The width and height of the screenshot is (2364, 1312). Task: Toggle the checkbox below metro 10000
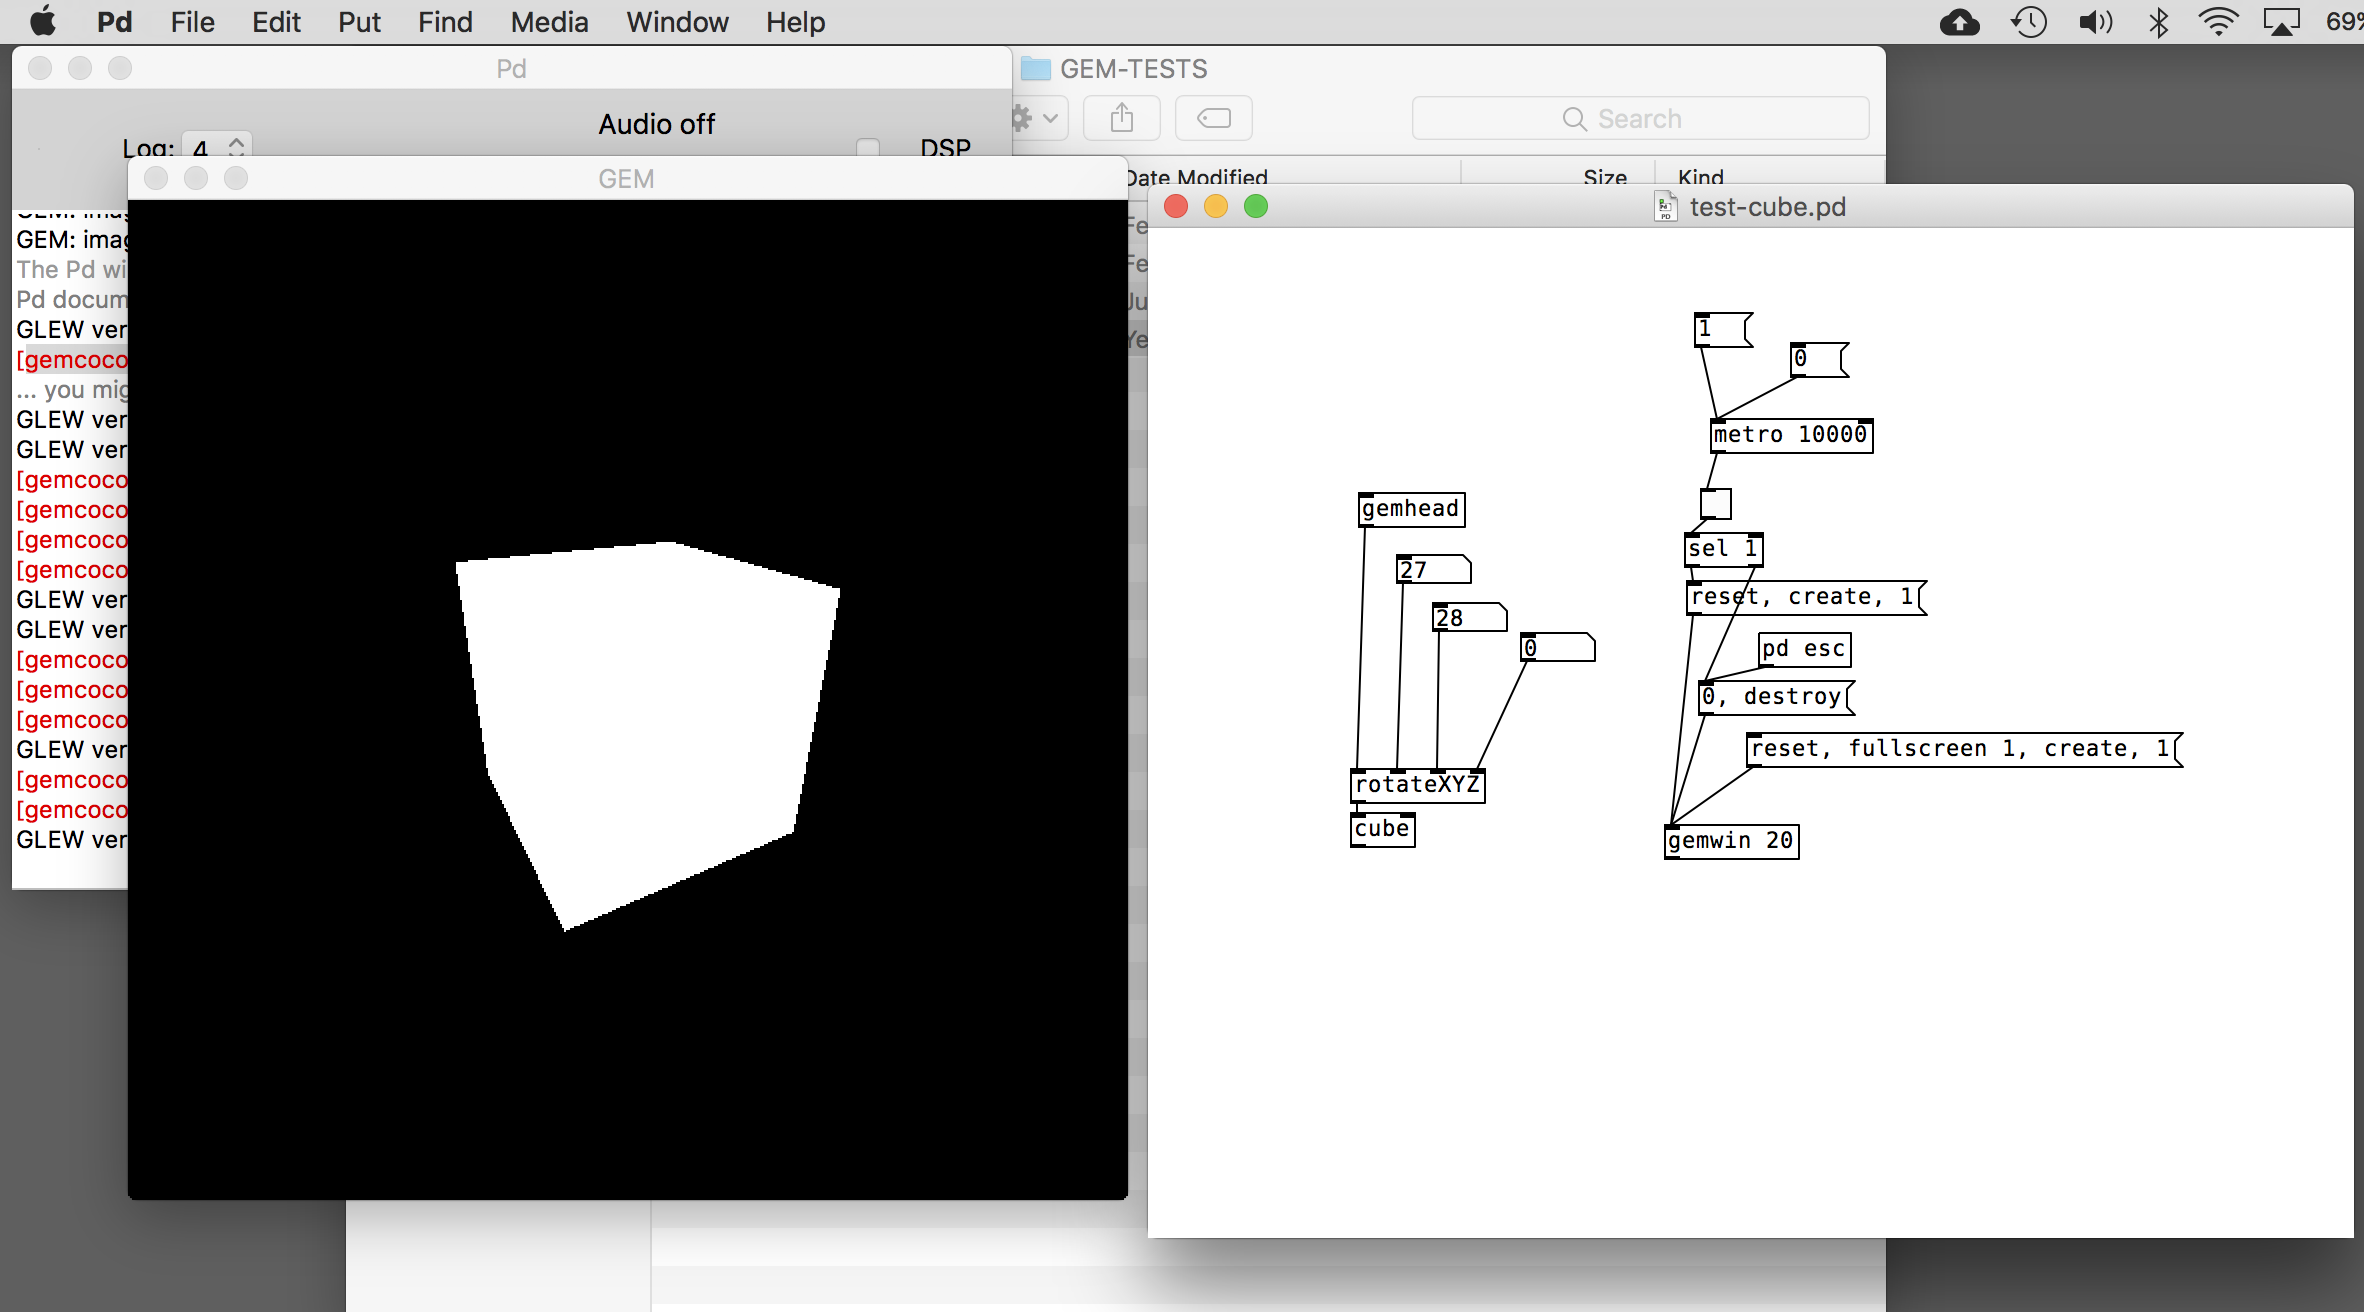(x=1715, y=503)
